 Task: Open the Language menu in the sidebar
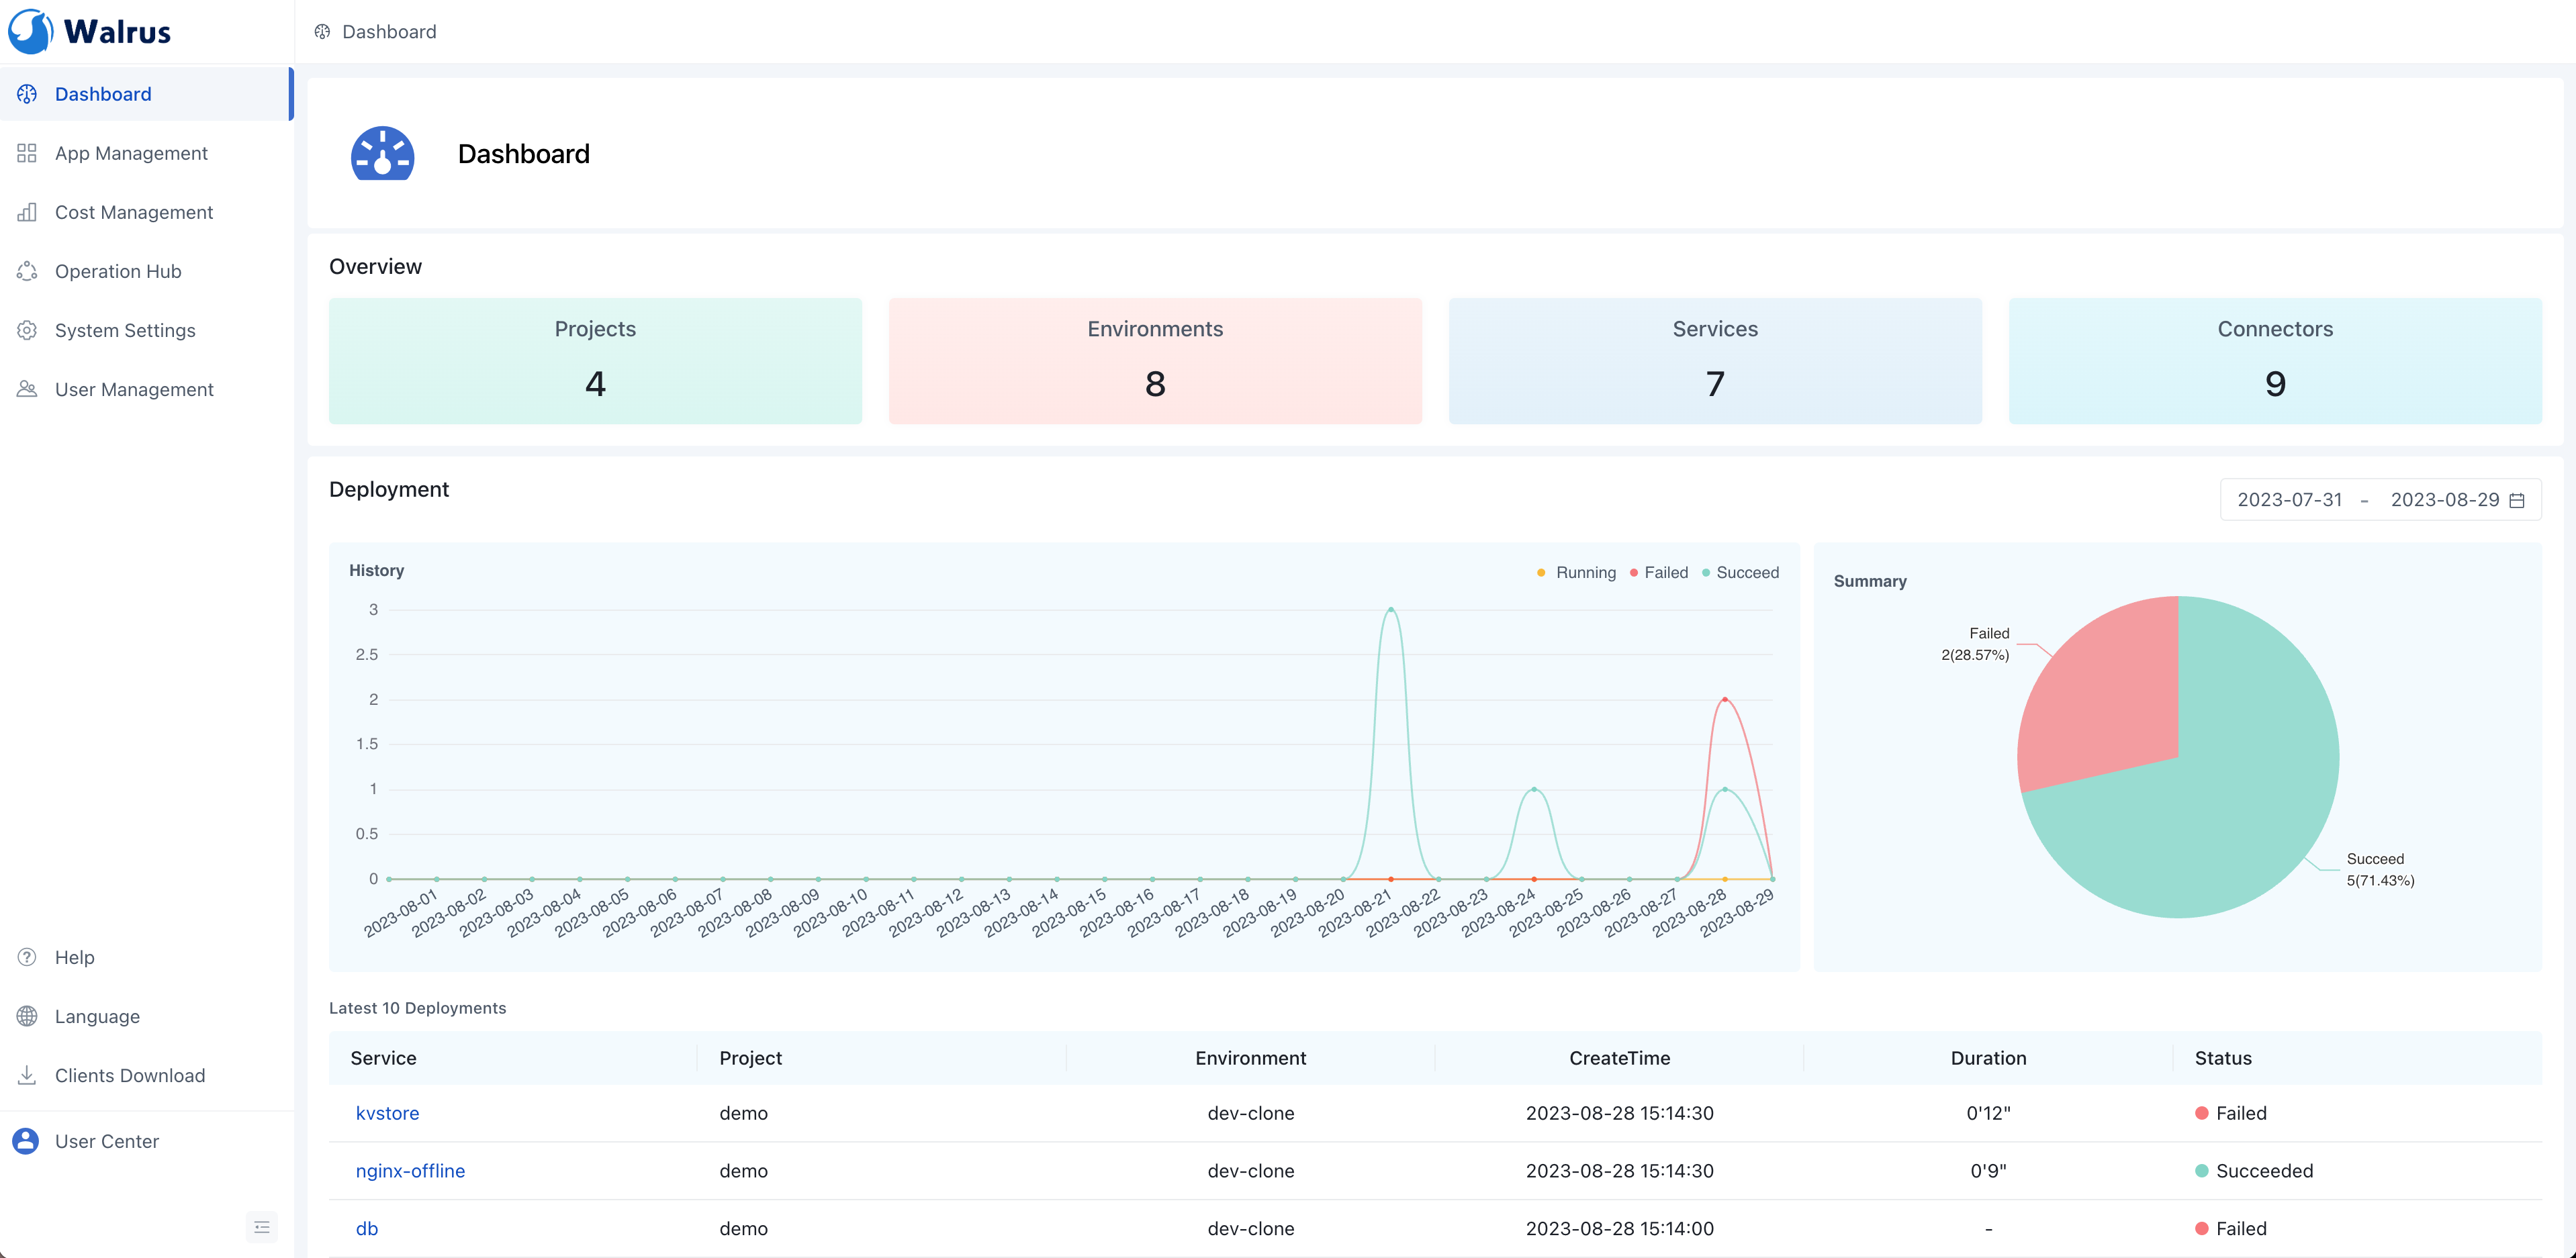pos(97,1016)
